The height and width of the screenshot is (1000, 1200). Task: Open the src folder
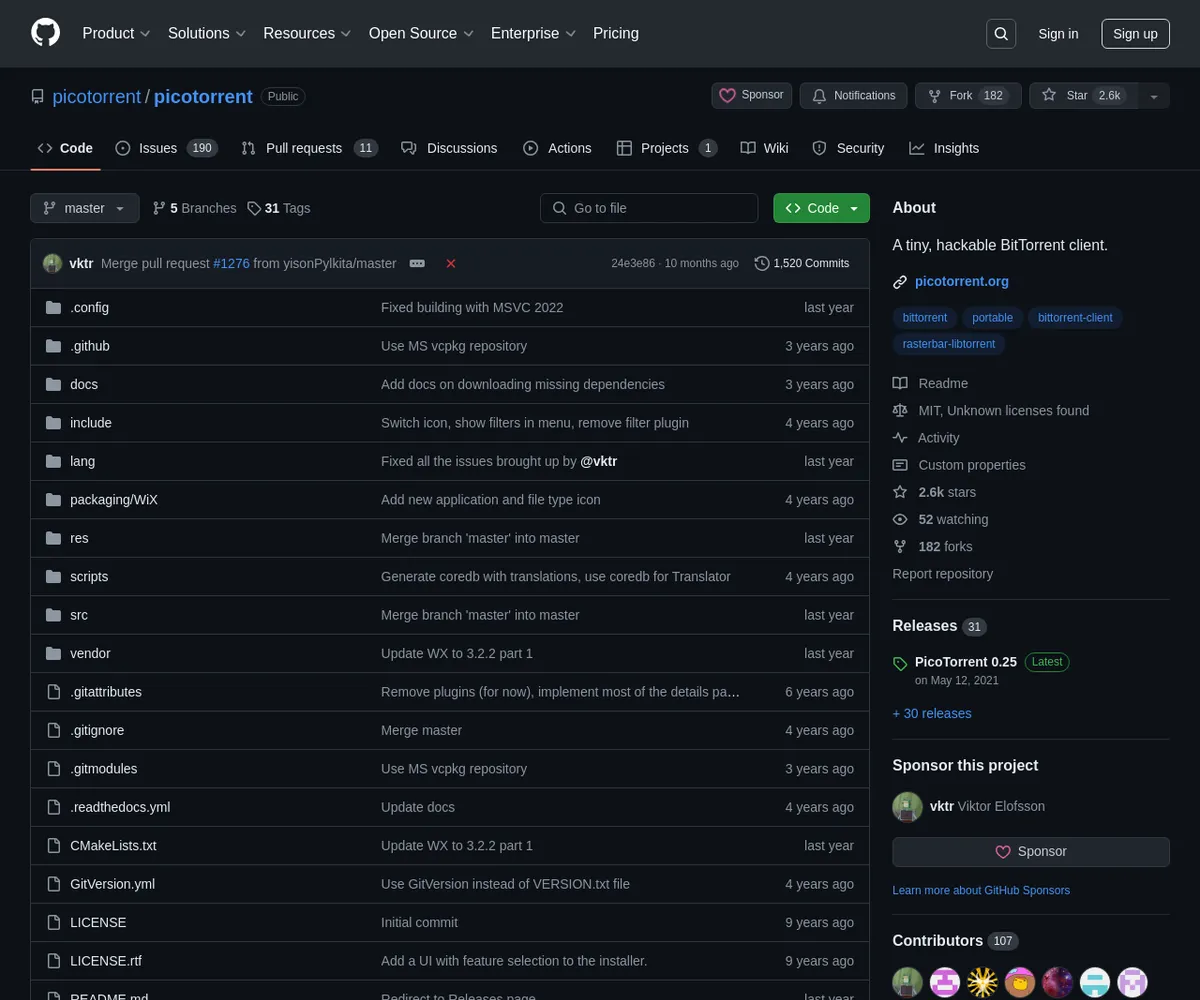coord(79,615)
